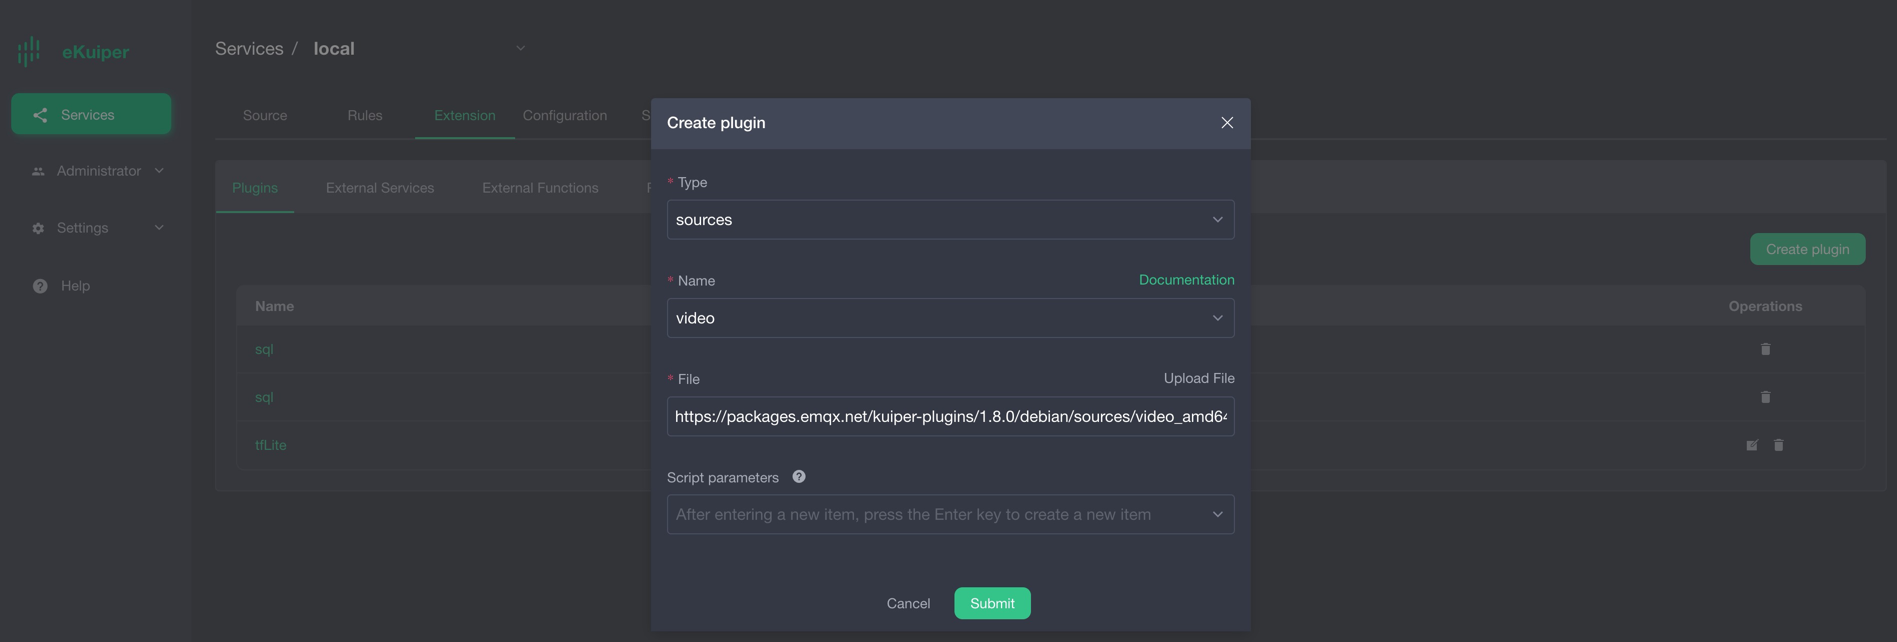Show Script parameters help tooltip icon

(799, 477)
